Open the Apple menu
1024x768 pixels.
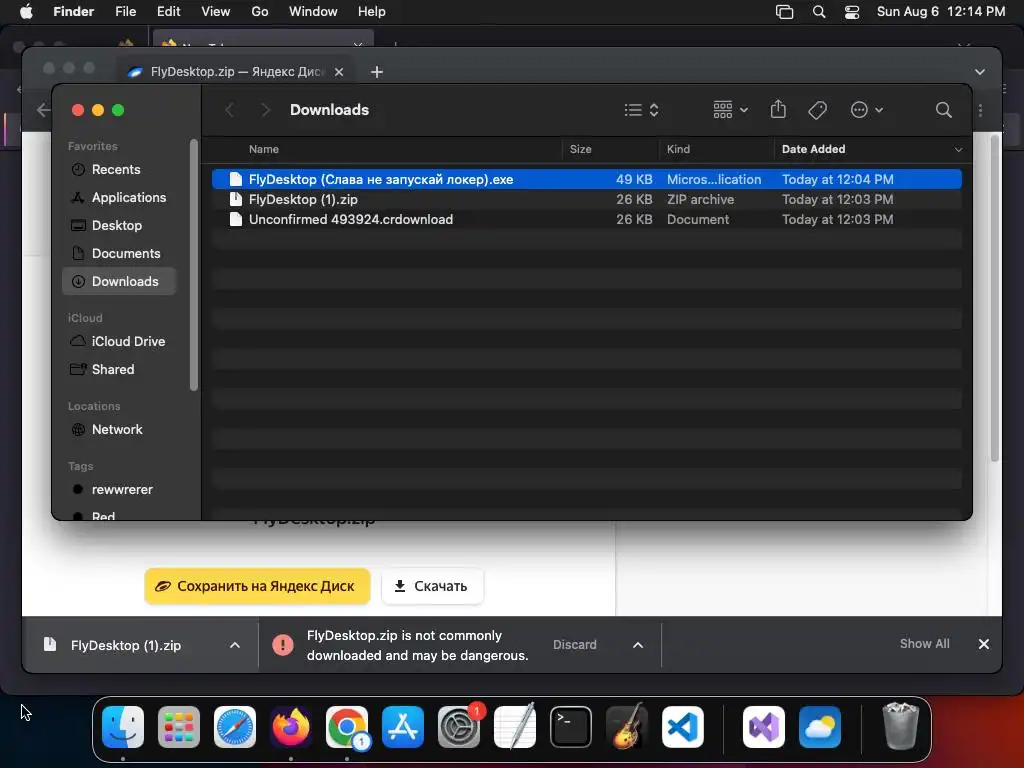pos(26,12)
